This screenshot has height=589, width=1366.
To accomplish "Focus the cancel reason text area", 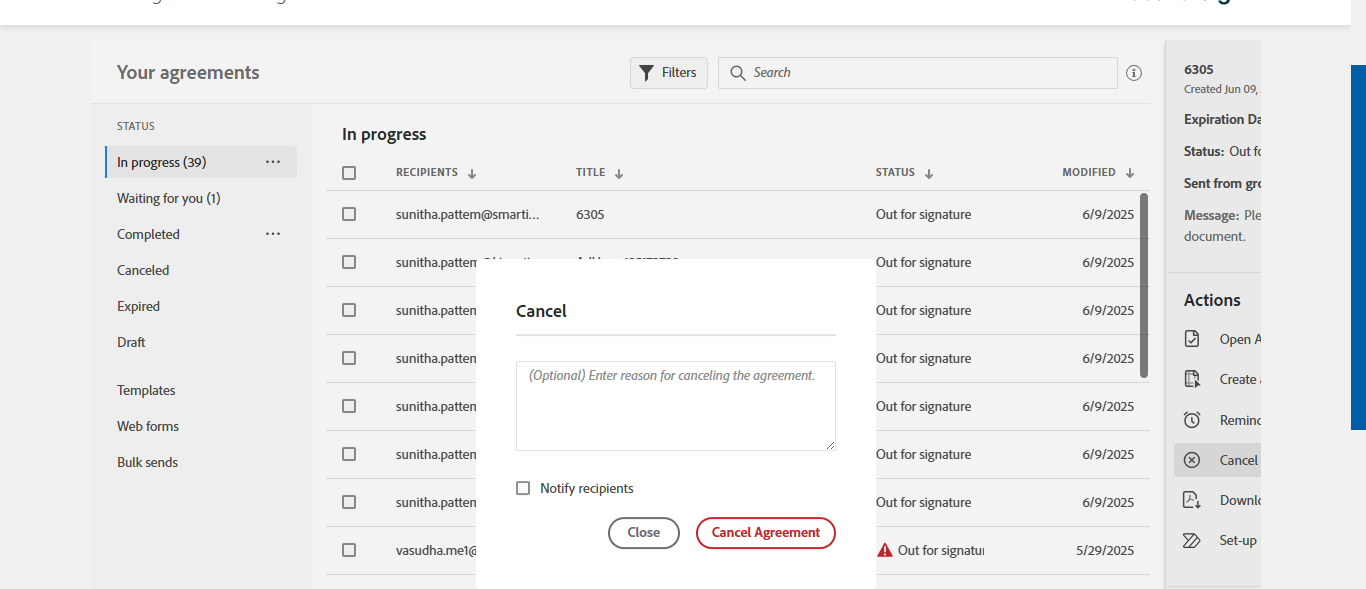I will [x=676, y=406].
